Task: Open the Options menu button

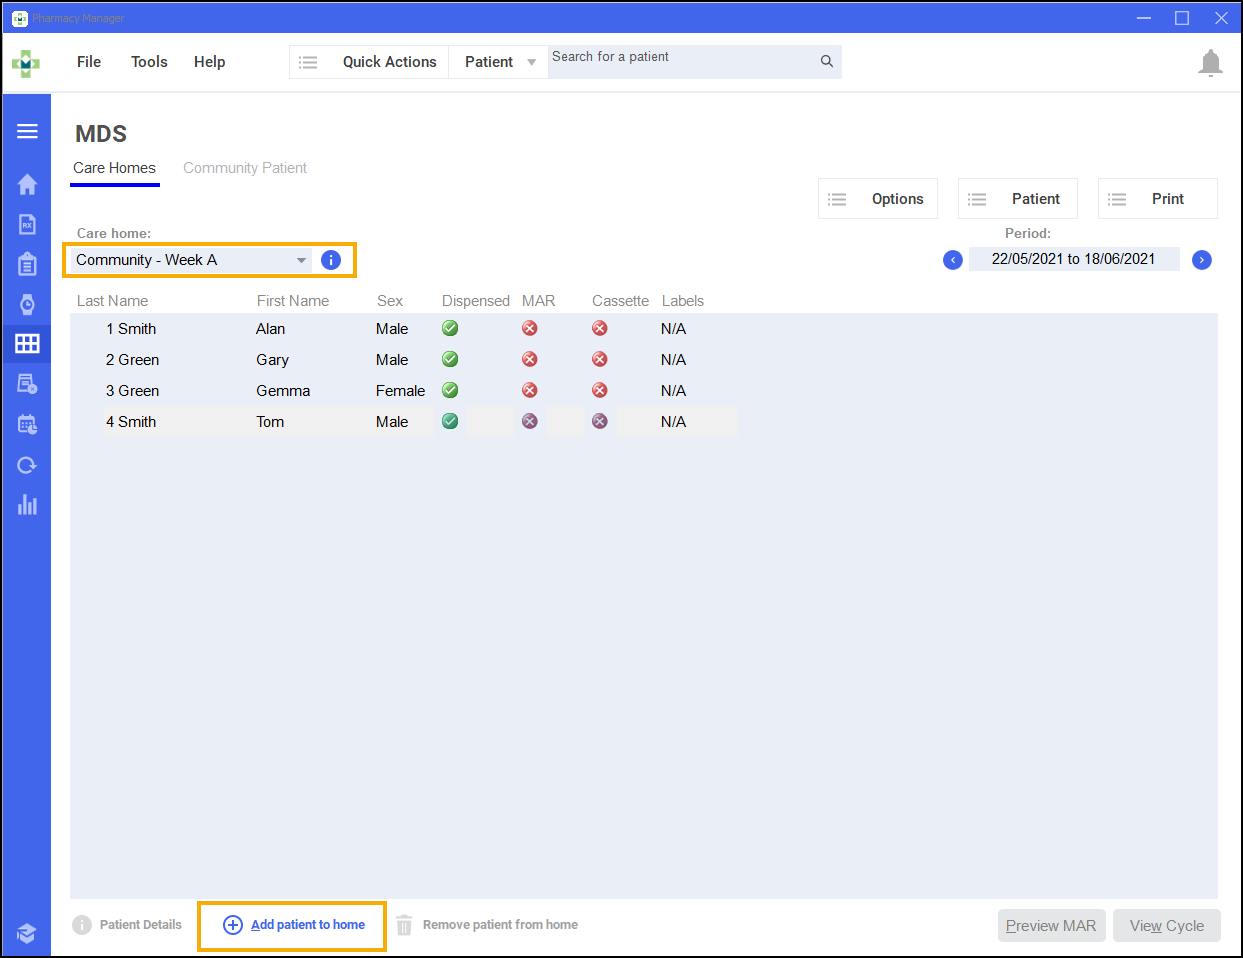Action: pyautogui.click(x=878, y=199)
